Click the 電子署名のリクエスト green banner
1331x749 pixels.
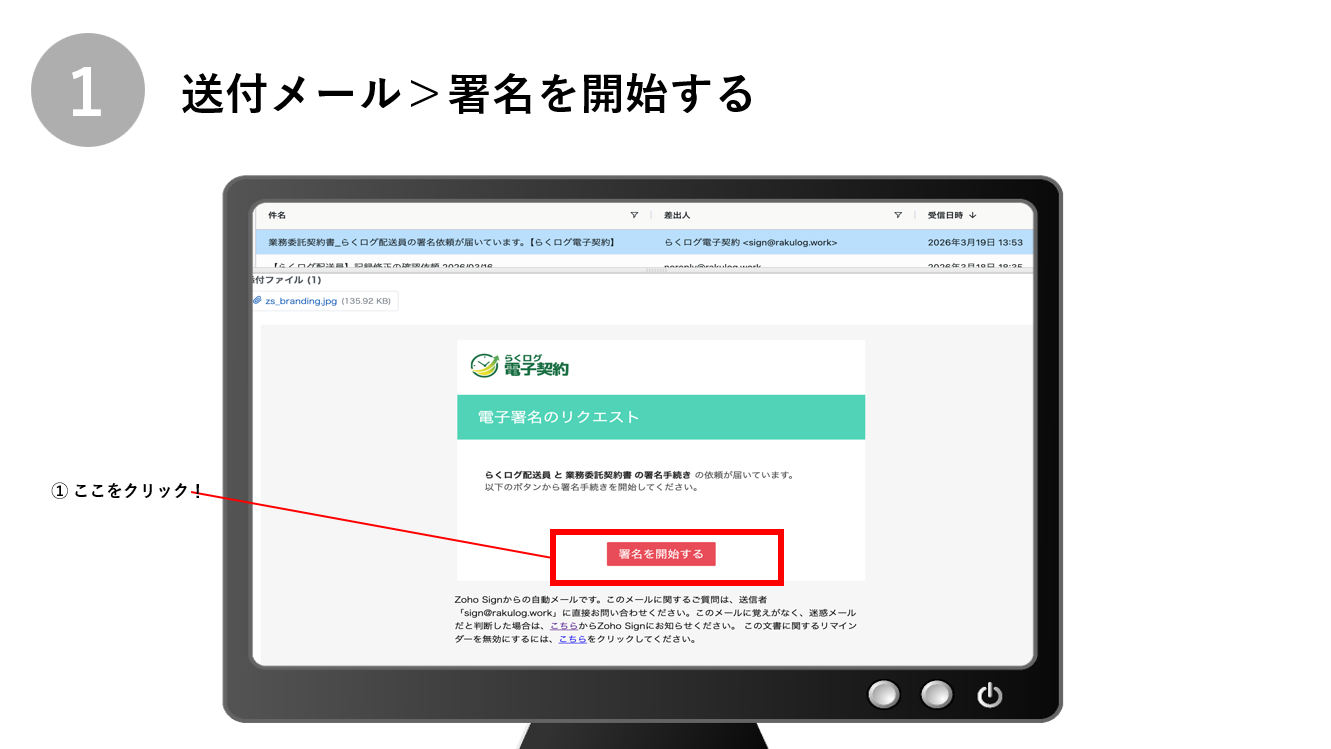[660, 417]
